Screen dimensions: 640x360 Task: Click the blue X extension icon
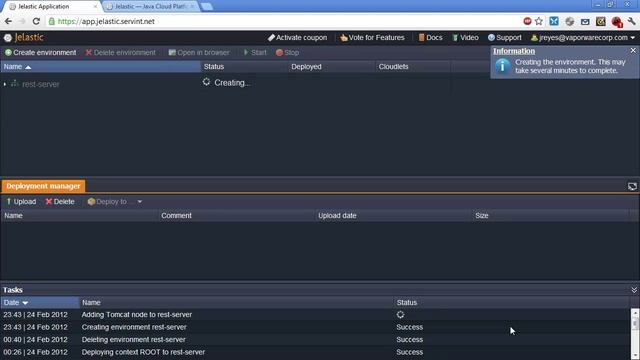tap(554, 21)
